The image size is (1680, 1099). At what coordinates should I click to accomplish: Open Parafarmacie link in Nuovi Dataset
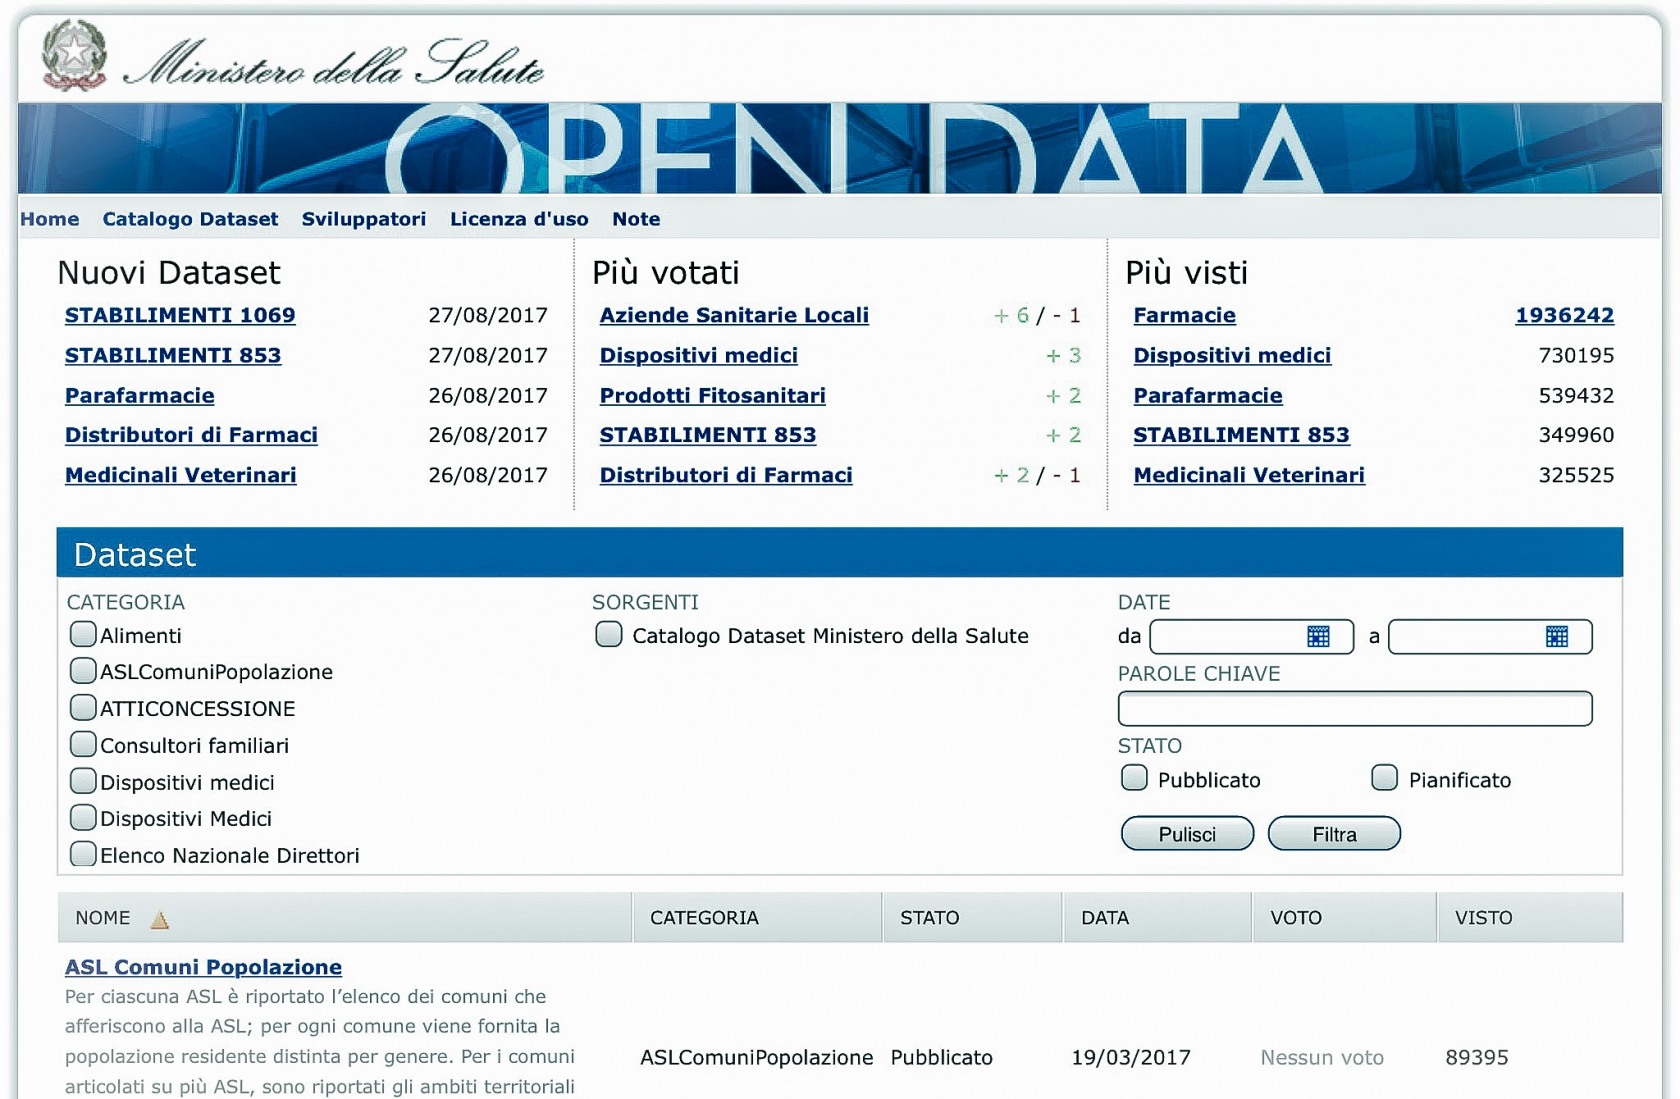click(139, 395)
